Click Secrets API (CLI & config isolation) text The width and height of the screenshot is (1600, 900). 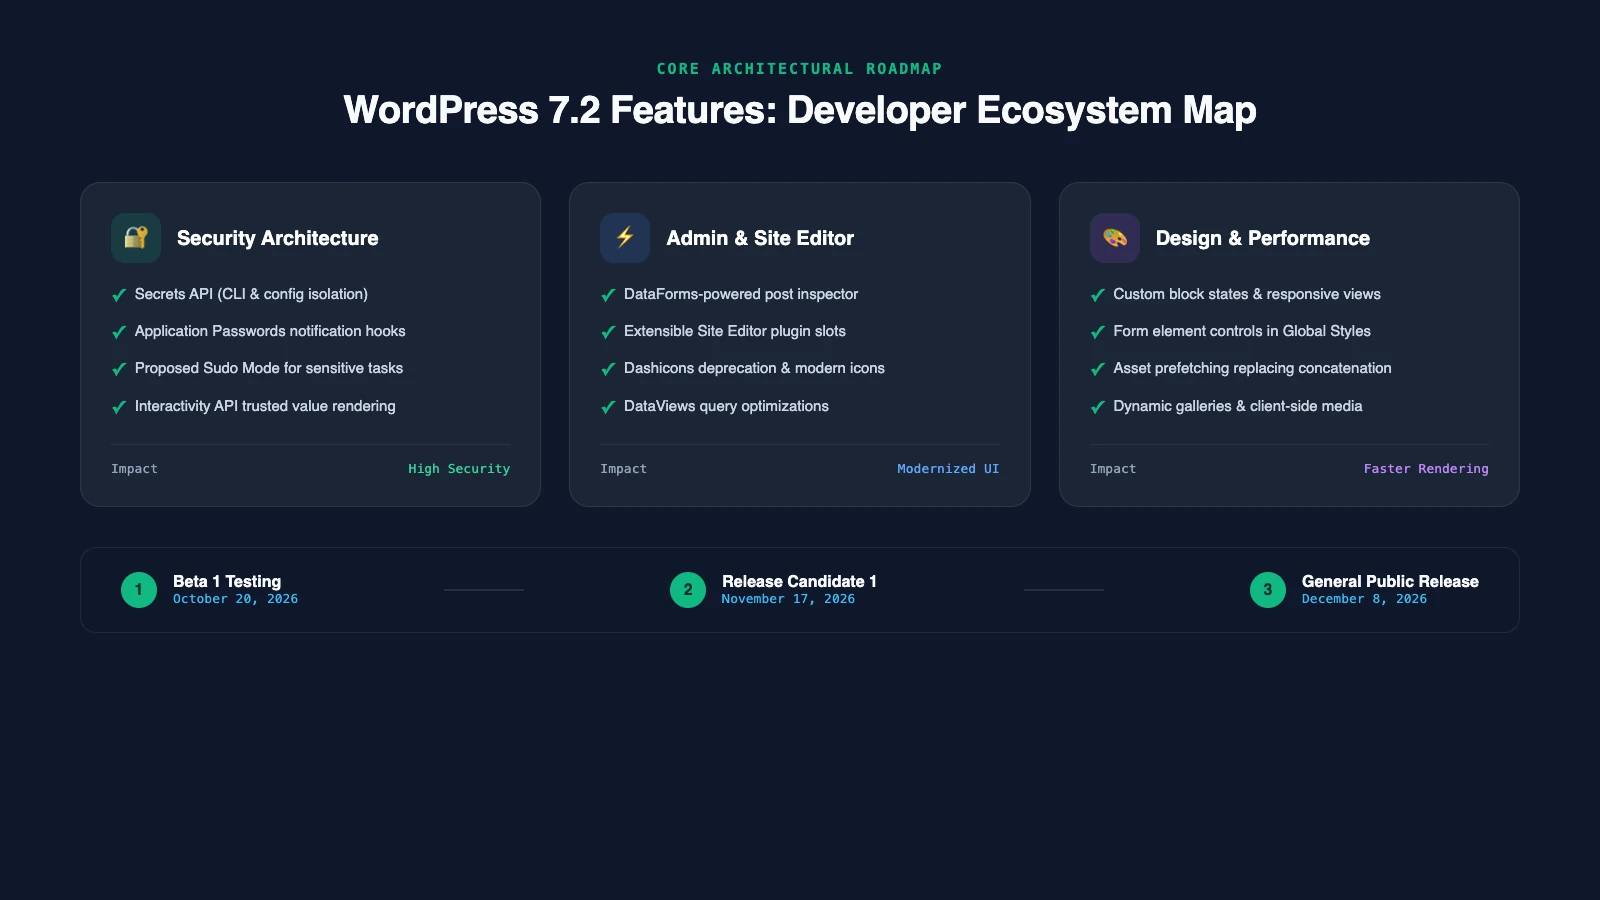[251, 294]
